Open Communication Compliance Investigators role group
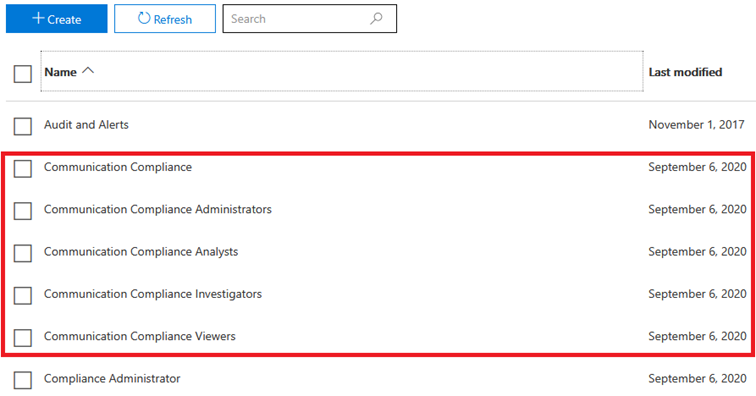Screen dimensions: 756x396 [153, 294]
